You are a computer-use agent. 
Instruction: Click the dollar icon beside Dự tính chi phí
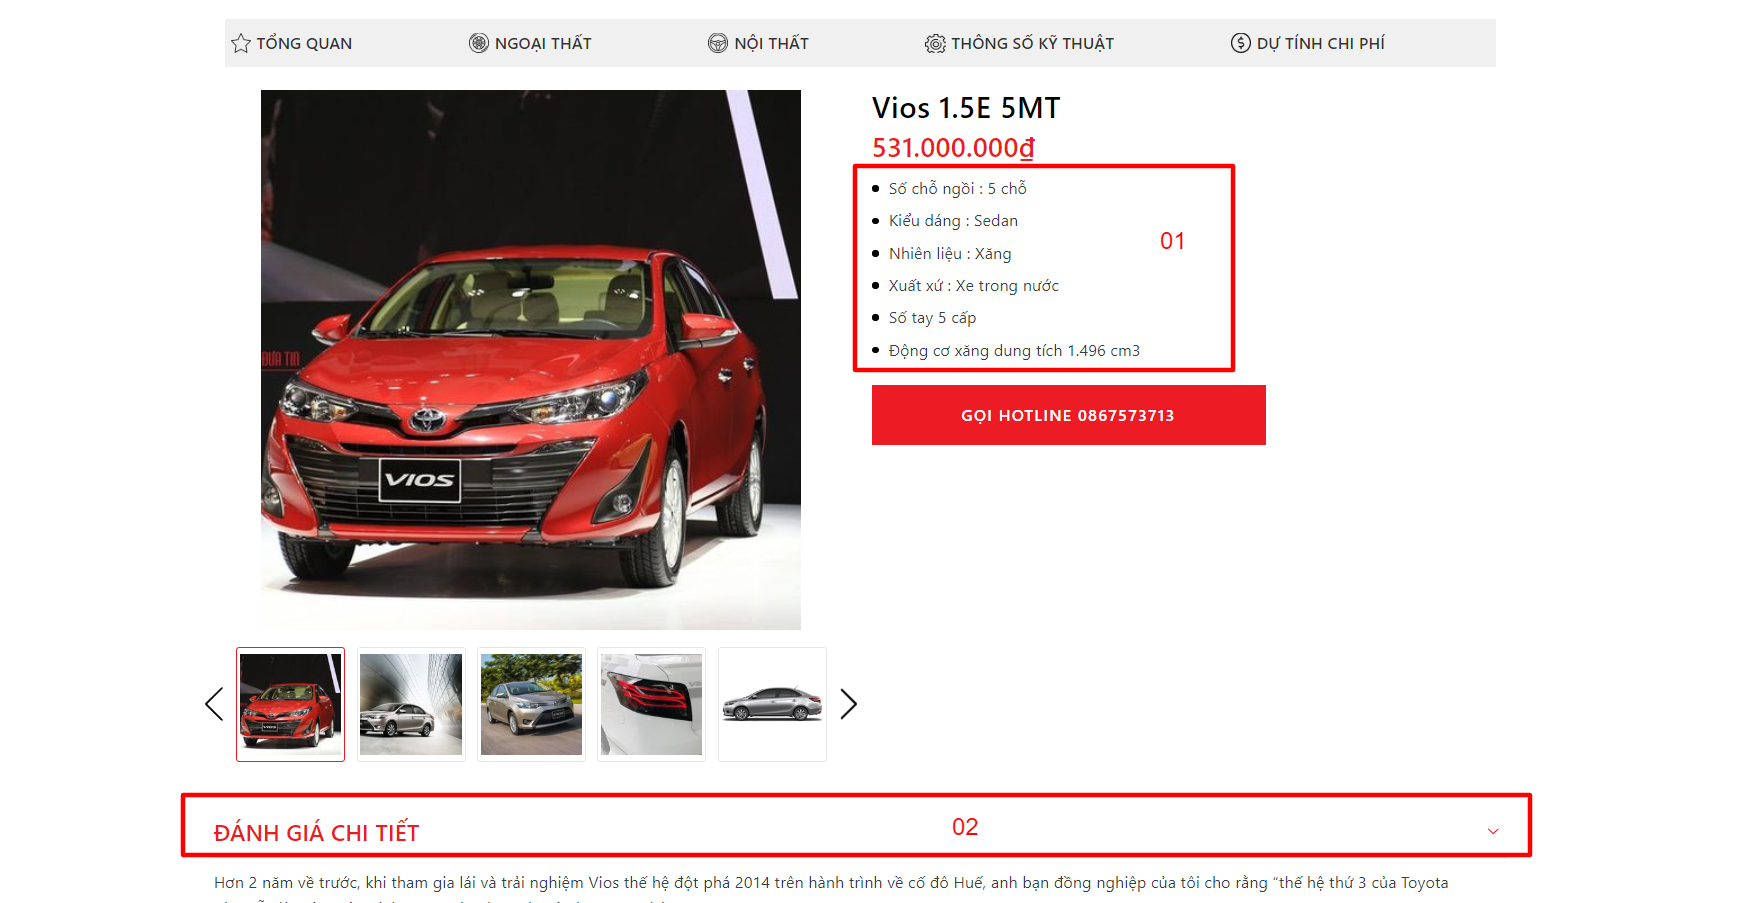click(1241, 43)
